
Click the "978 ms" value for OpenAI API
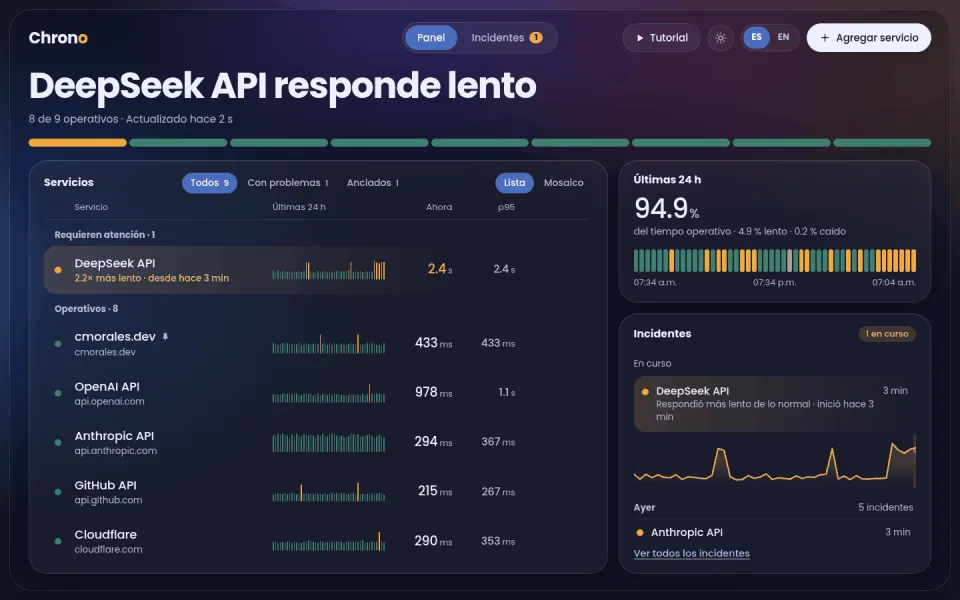click(433, 392)
